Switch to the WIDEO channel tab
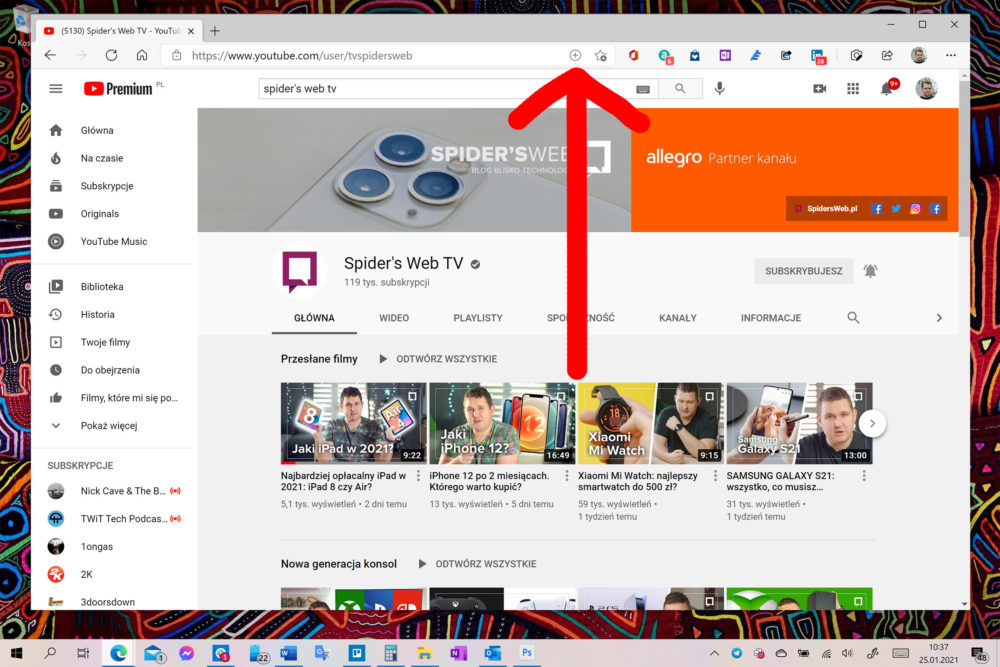Screen dimensions: 1000x667 click(x=394, y=318)
